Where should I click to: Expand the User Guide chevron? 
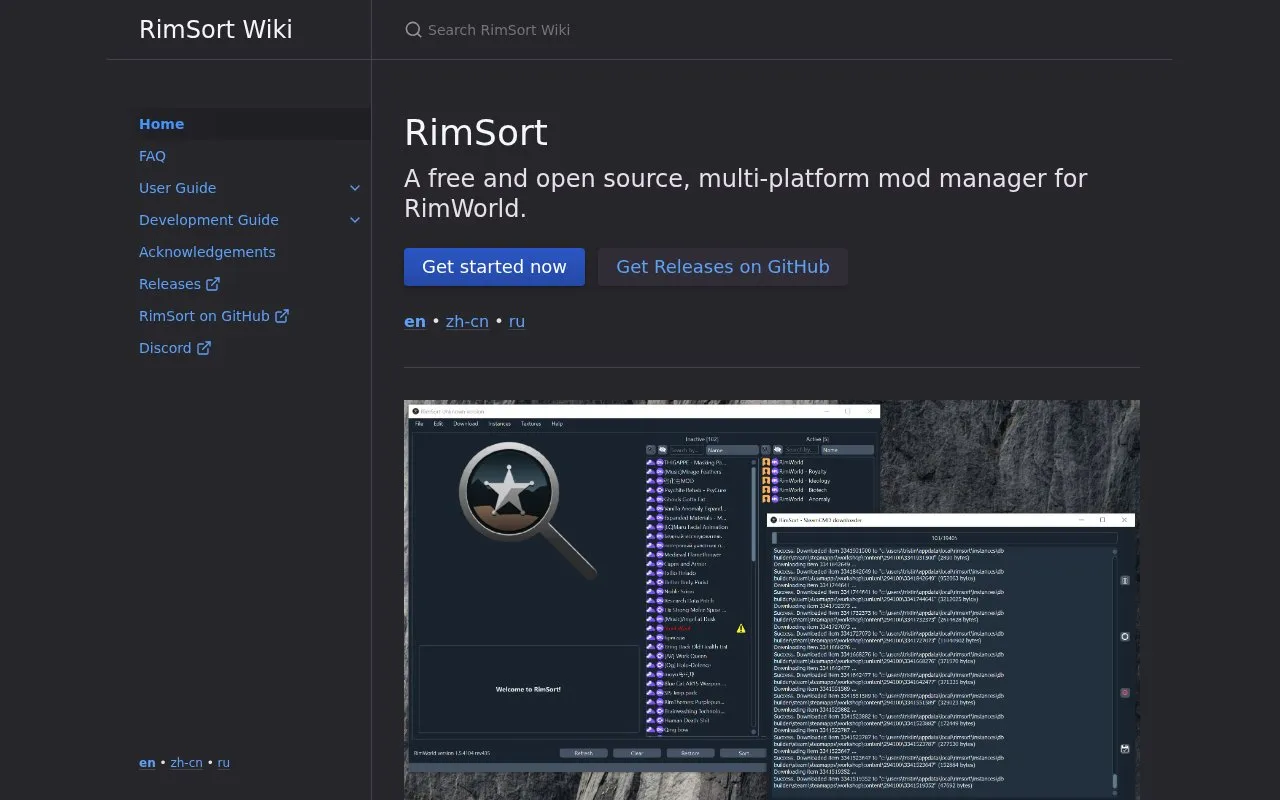click(x=355, y=188)
